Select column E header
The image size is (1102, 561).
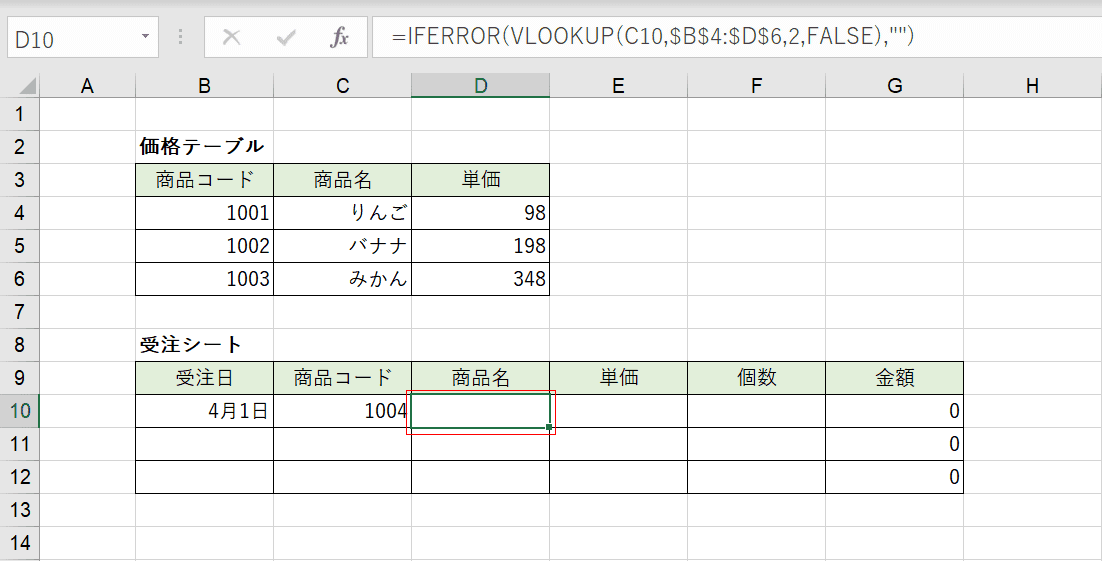tap(618, 86)
